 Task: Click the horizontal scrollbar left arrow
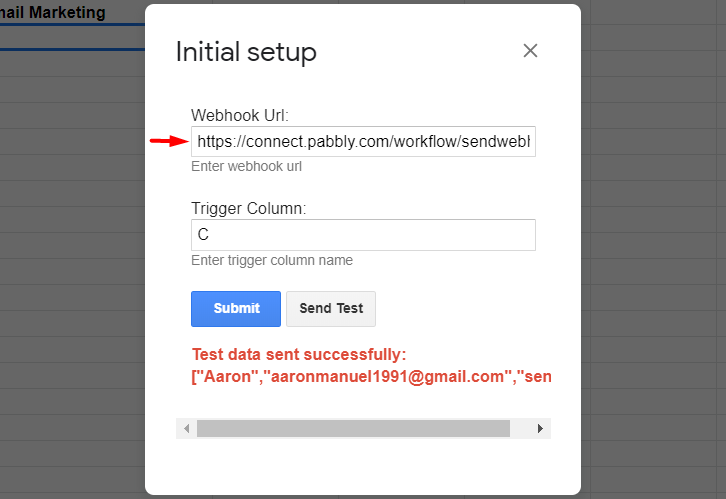pyautogui.click(x=186, y=429)
